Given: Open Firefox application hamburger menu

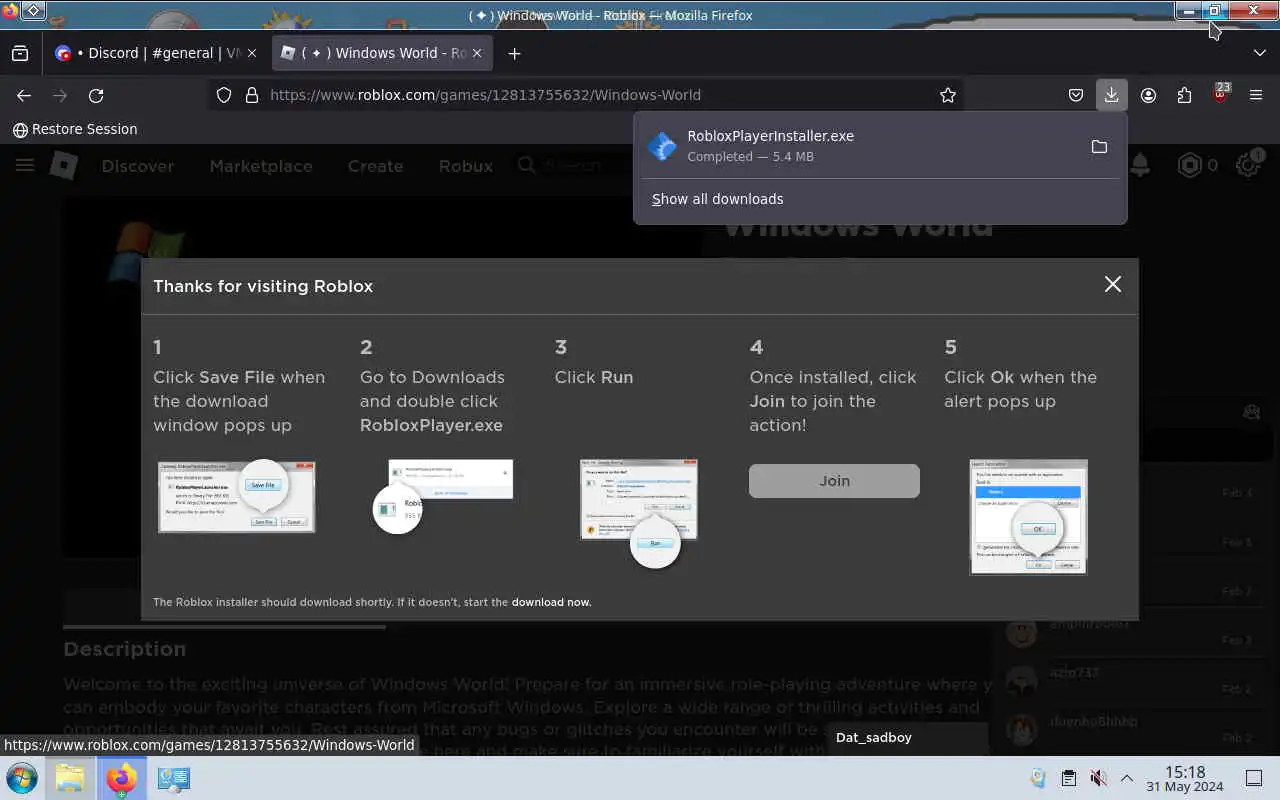Looking at the screenshot, I should (x=1256, y=95).
